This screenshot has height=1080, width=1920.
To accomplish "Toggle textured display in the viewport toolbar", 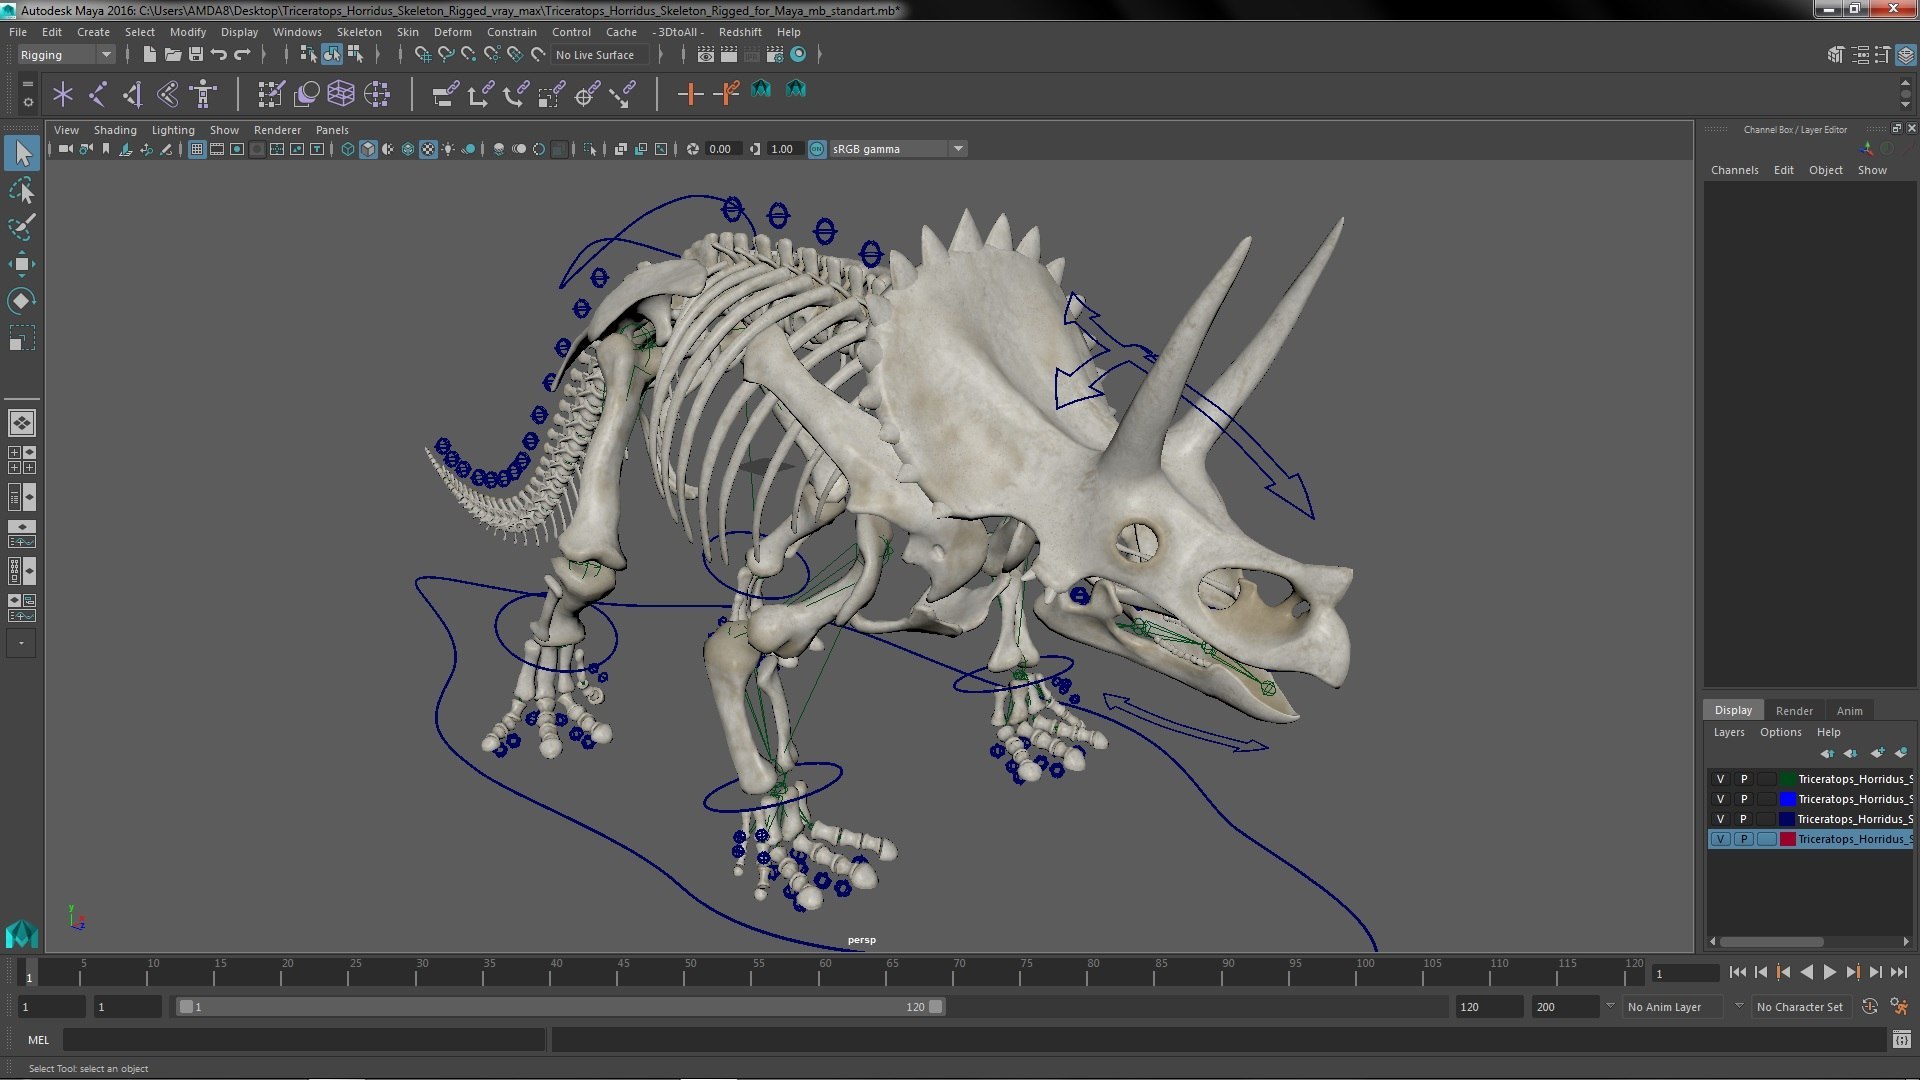I will click(x=428, y=149).
